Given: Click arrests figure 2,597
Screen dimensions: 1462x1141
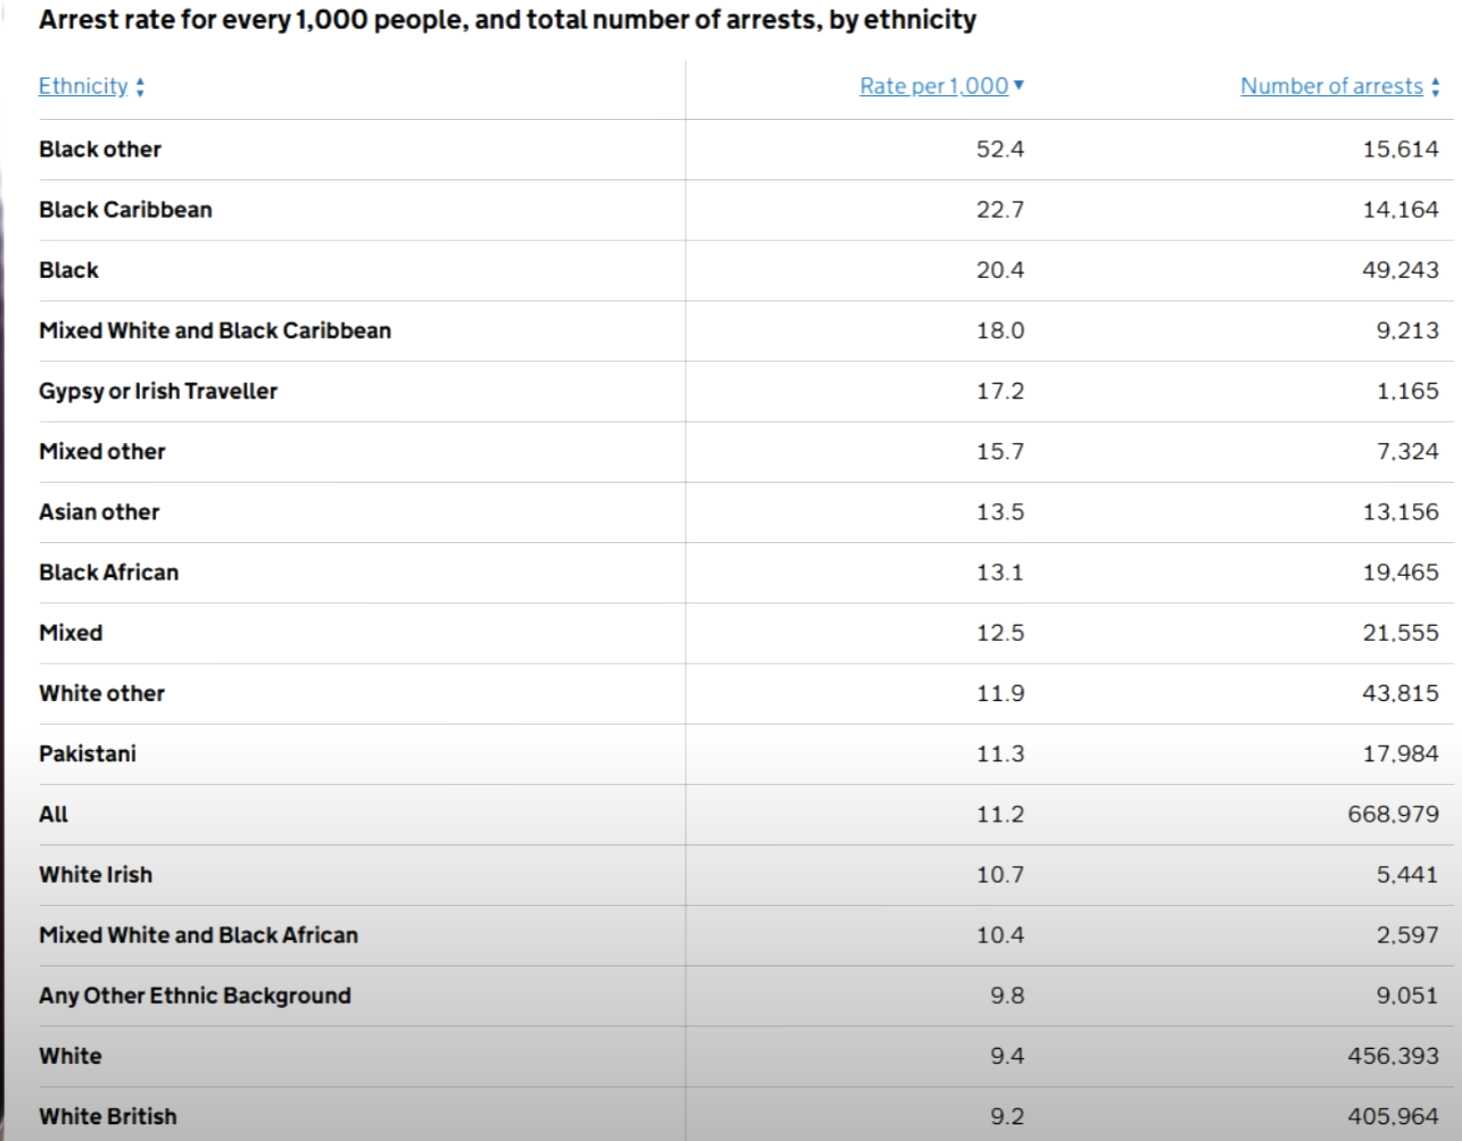Looking at the screenshot, I should coord(1407,936).
